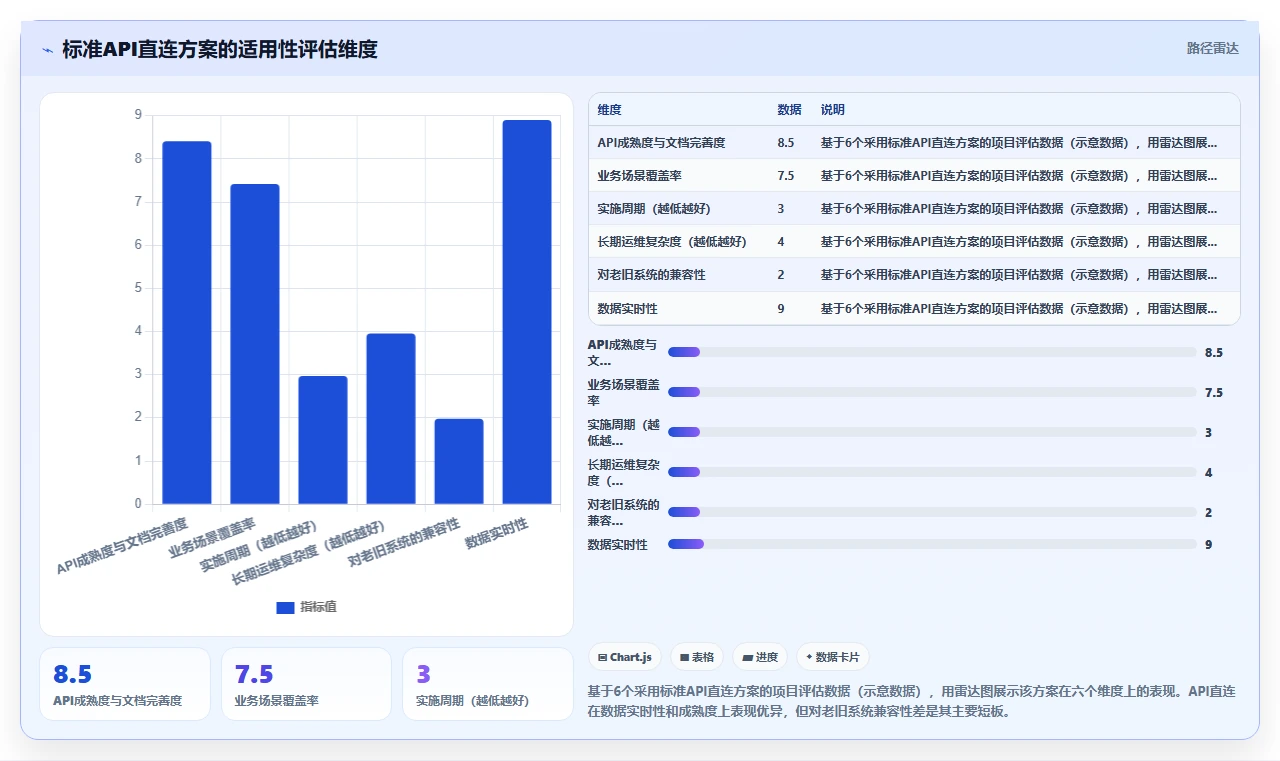
Task: Select the 表格 tag chip
Action: (x=697, y=657)
